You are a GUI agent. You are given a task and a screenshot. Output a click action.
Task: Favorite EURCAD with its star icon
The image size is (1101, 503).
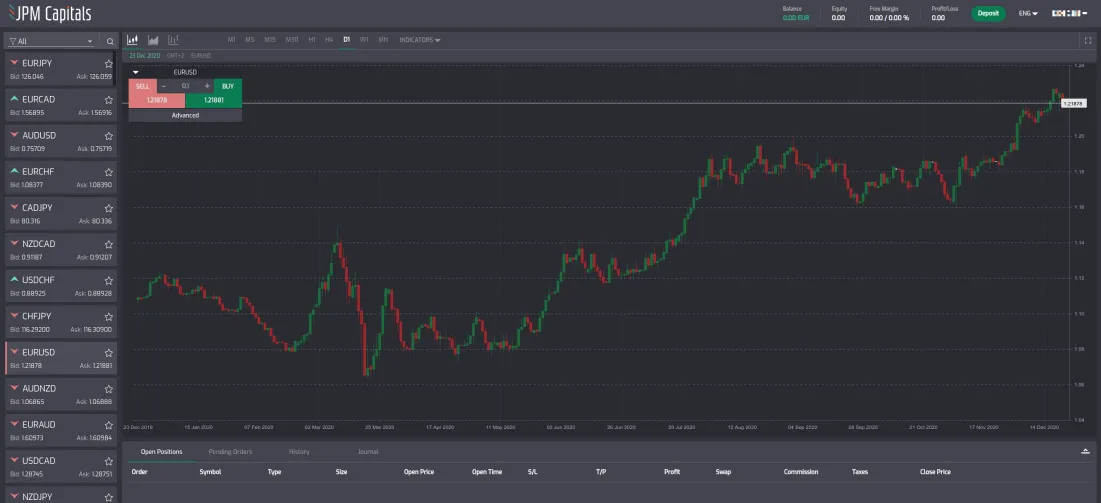pos(109,100)
